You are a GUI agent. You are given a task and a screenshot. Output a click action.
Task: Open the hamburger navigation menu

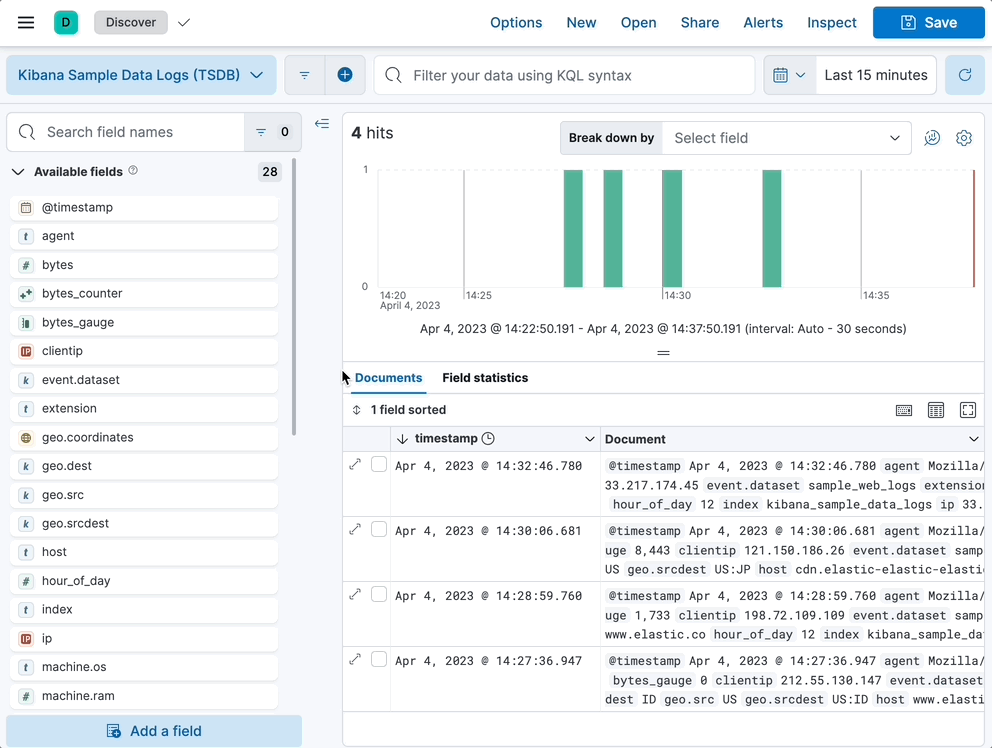point(26,22)
